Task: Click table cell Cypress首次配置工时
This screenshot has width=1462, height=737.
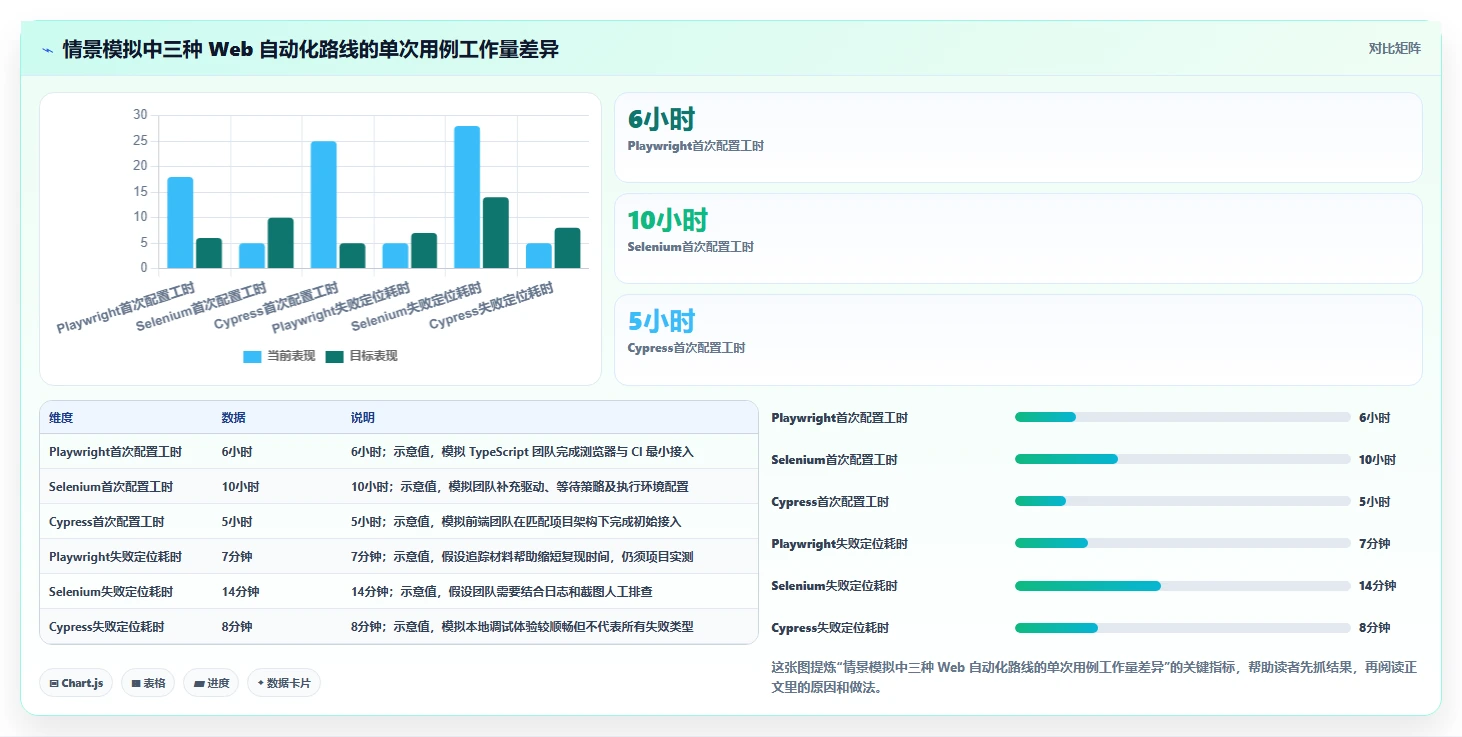Action: coord(107,522)
